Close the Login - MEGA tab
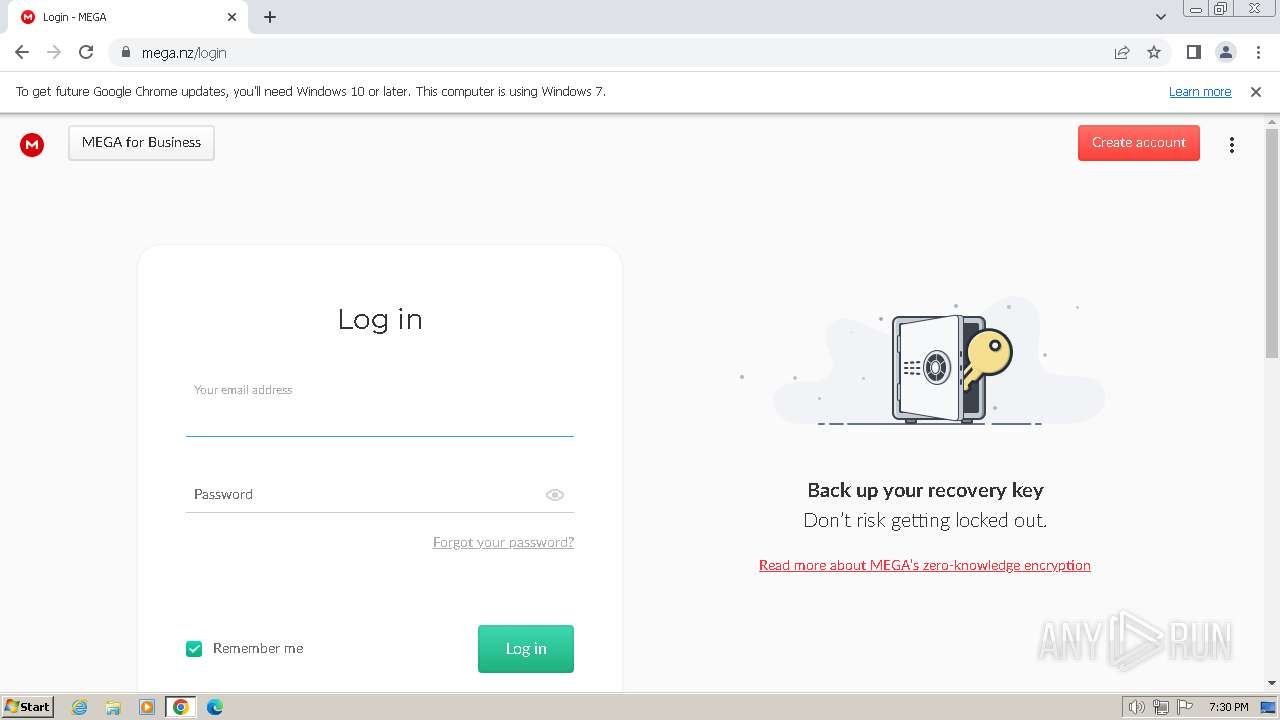The height and width of the screenshot is (720, 1280). click(232, 17)
